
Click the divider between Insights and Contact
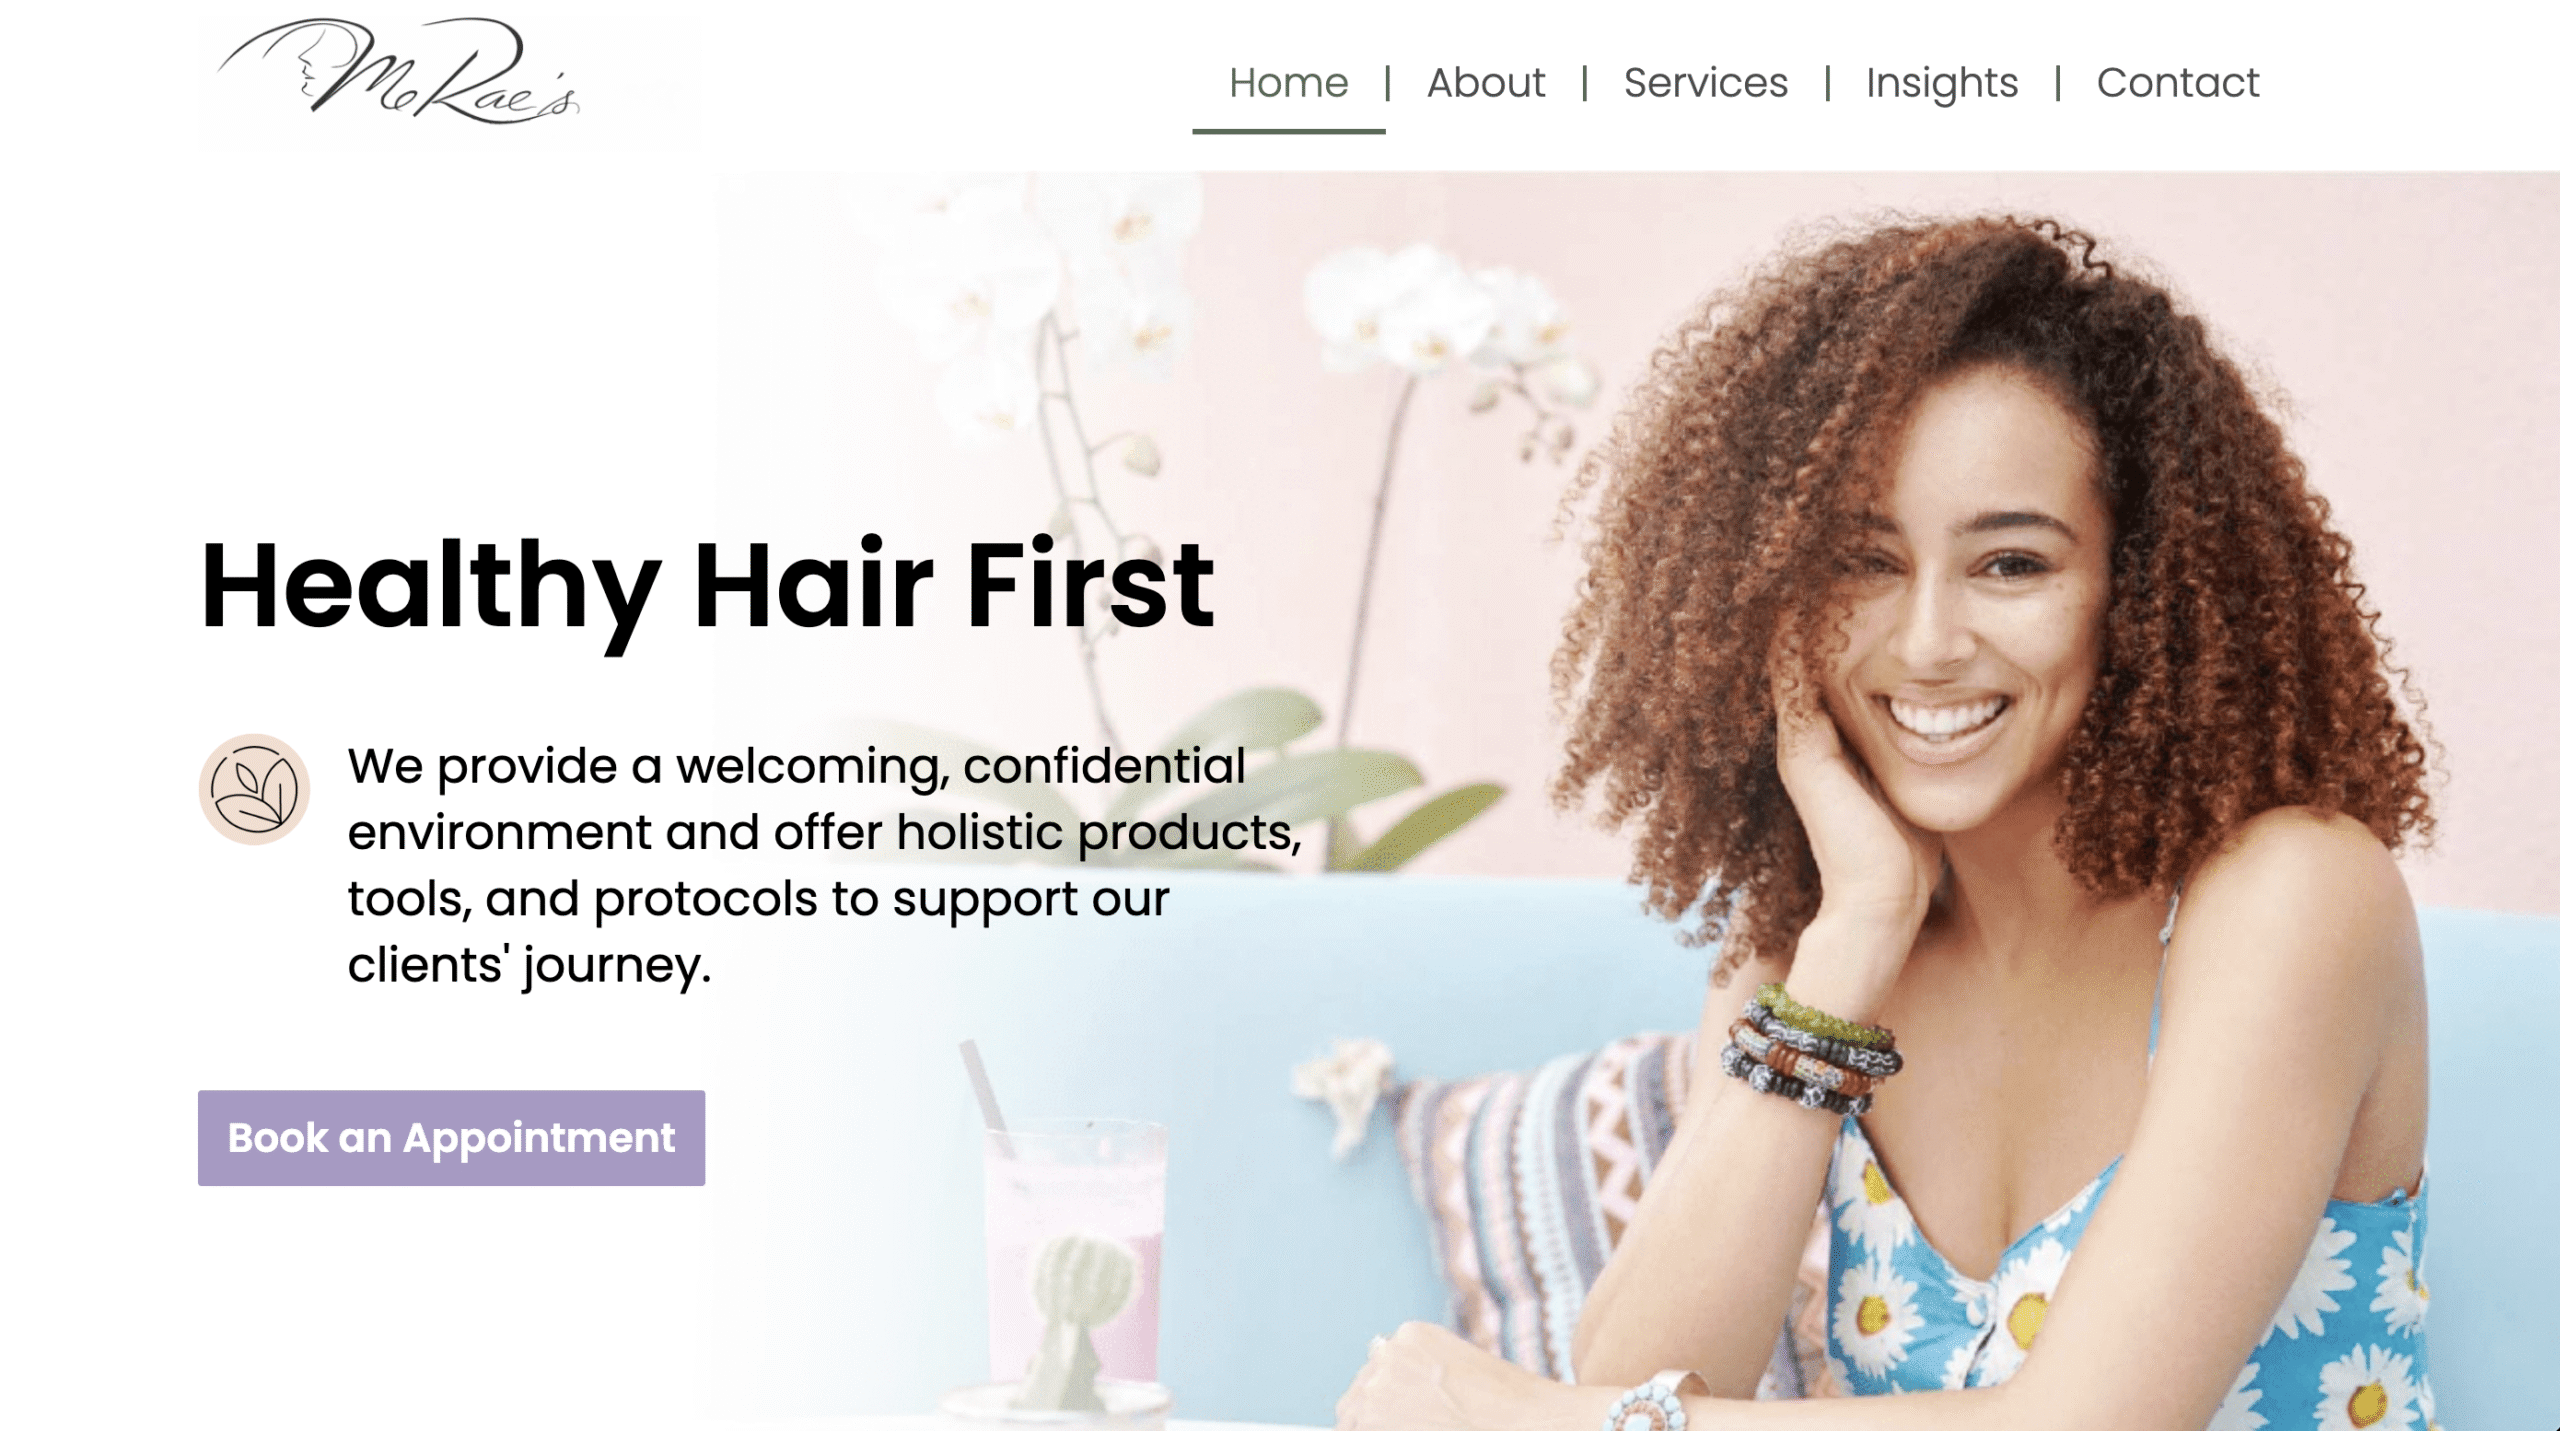coord(2058,83)
